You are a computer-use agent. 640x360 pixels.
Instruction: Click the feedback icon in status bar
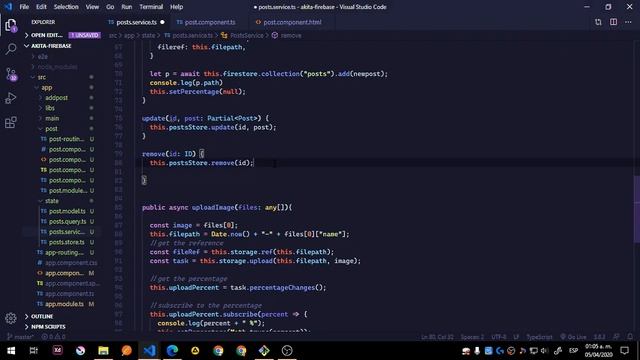pyautogui.click(x=616, y=337)
